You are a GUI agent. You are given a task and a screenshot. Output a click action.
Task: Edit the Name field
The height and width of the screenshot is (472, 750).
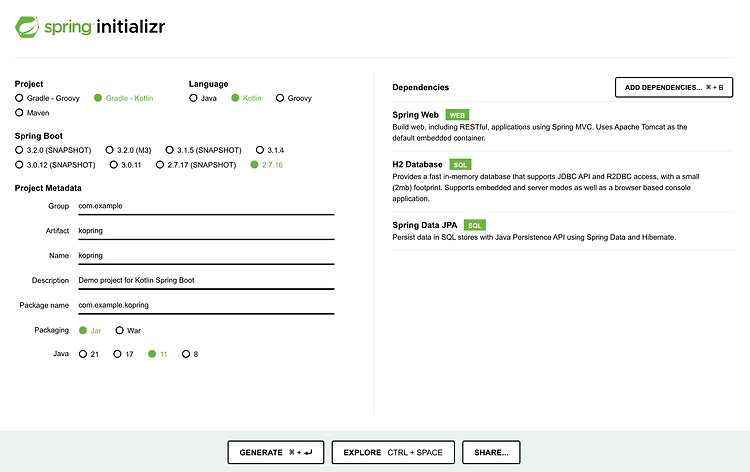pyautogui.click(x=206, y=256)
